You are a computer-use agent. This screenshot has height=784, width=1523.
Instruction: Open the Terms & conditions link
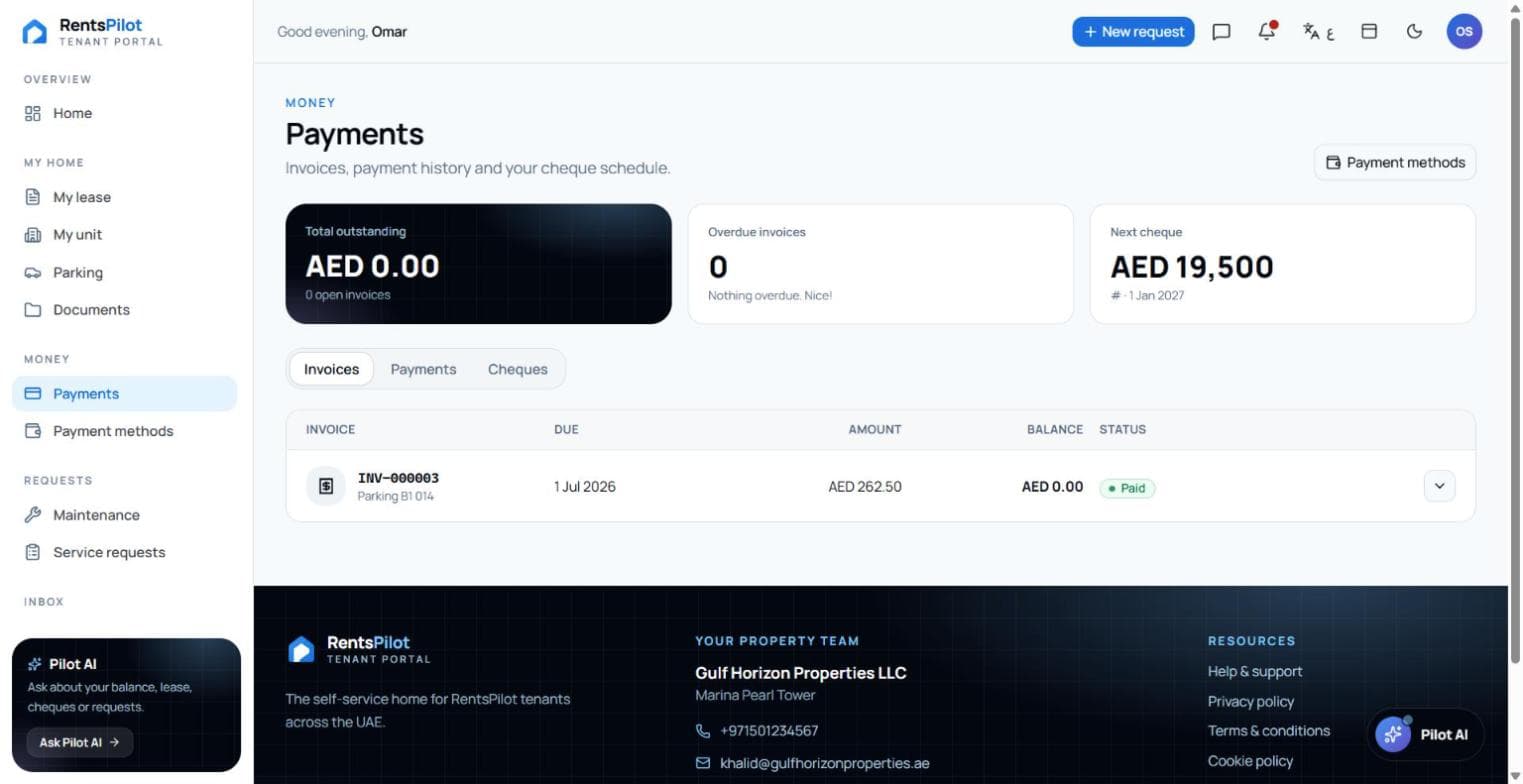(1268, 731)
